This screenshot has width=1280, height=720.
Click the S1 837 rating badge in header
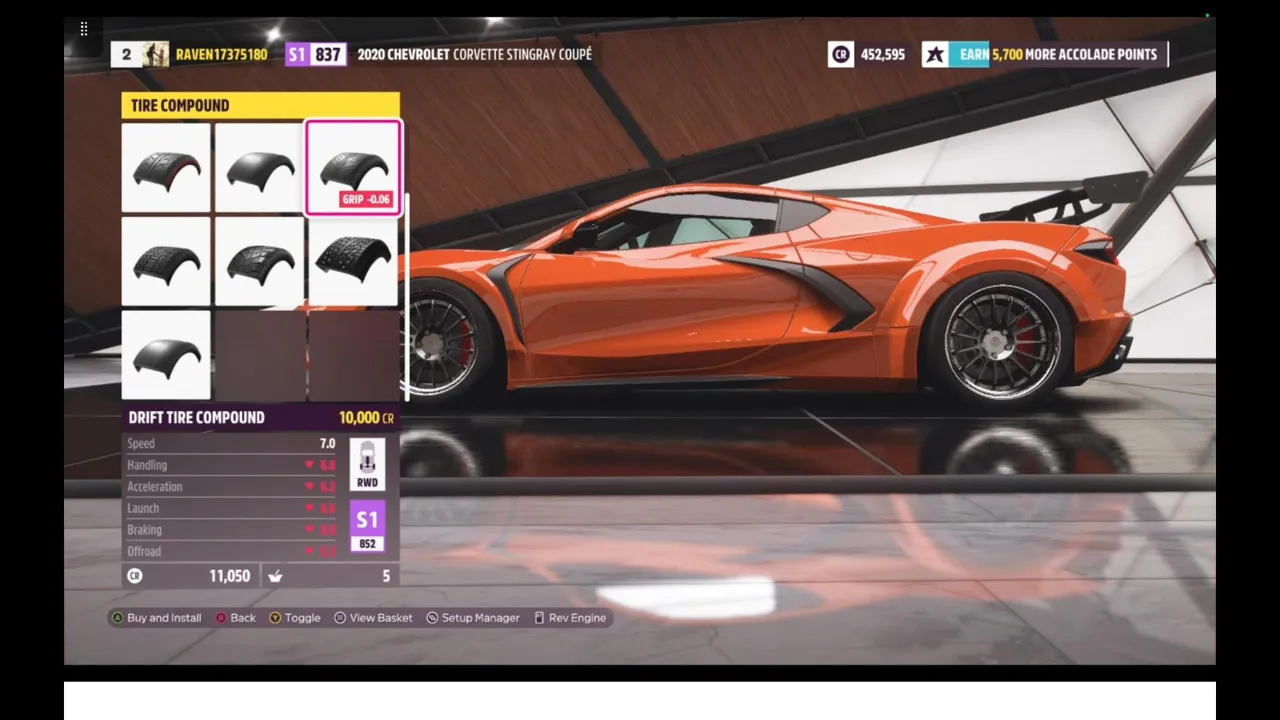pos(315,54)
